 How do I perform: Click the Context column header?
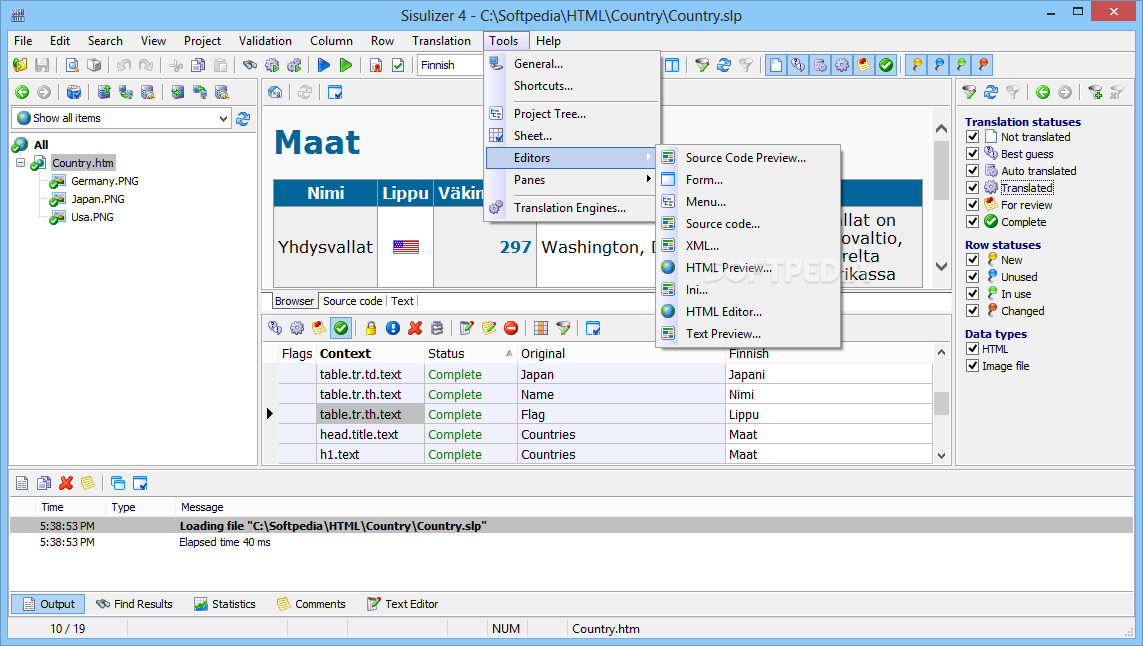click(370, 354)
